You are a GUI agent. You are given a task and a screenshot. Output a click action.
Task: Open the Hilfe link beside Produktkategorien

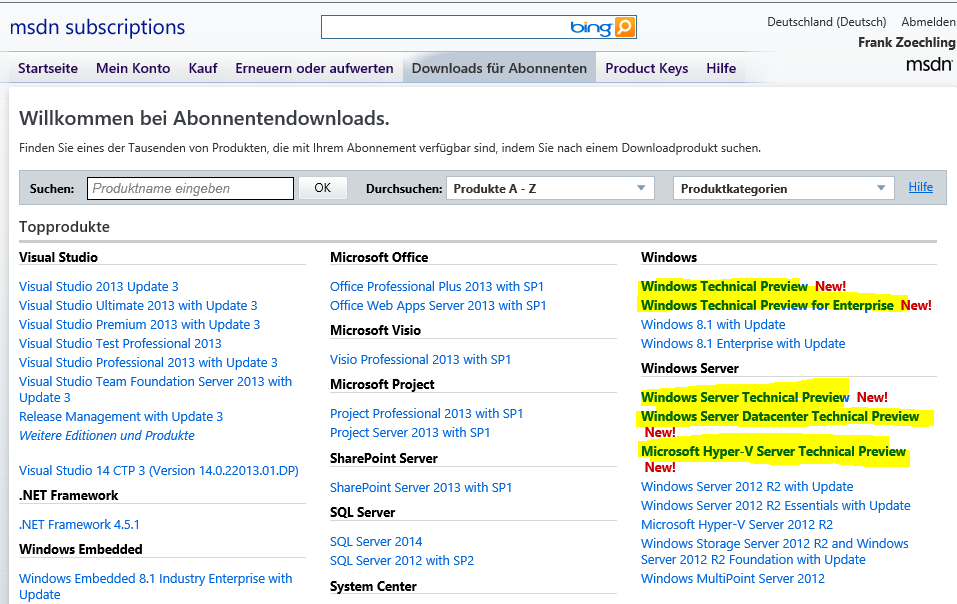920,187
